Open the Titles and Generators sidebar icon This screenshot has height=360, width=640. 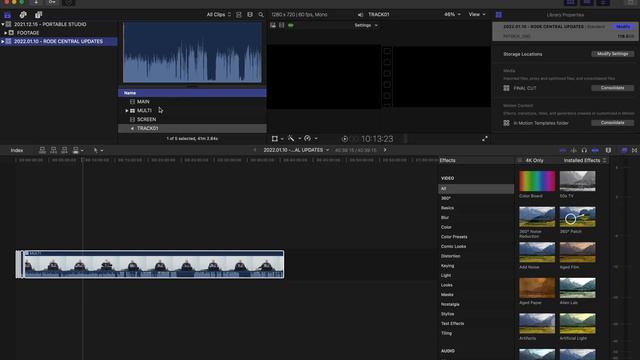[38, 15]
